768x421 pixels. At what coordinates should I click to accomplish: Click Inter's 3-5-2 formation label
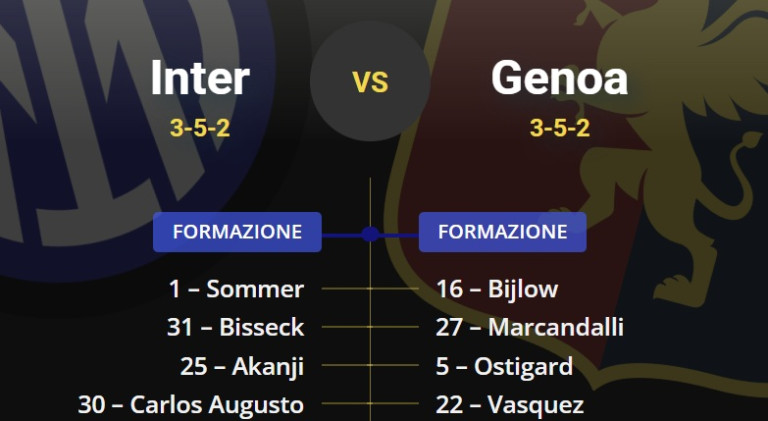coord(200,126)
